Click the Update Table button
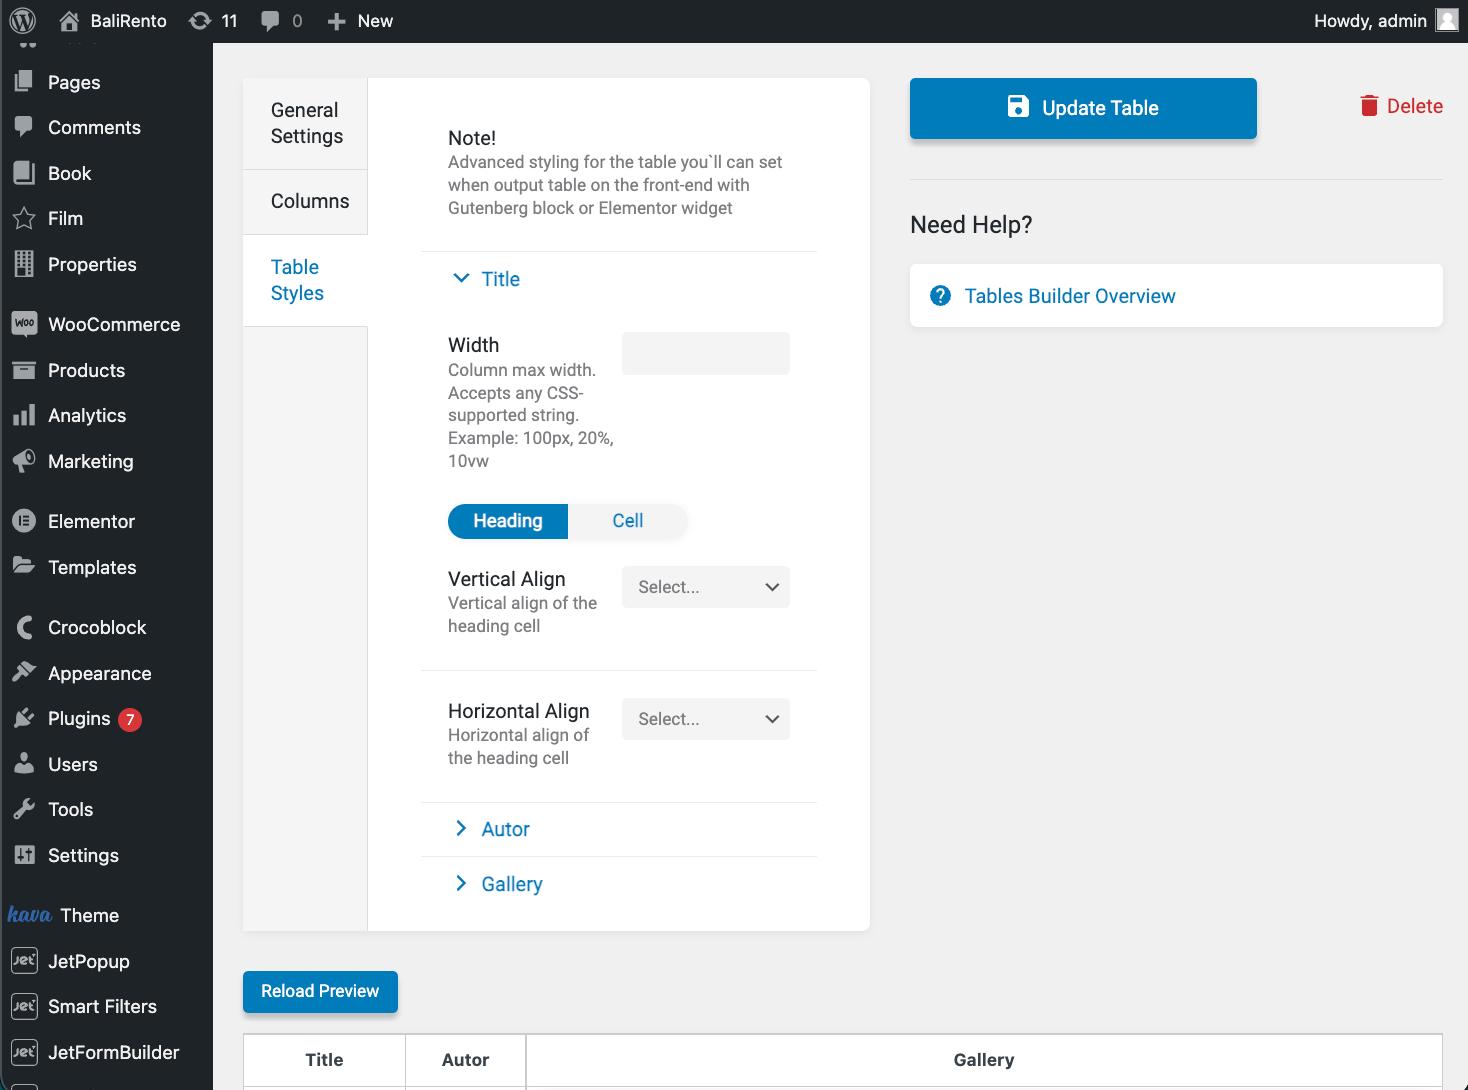 [1083, 108]
